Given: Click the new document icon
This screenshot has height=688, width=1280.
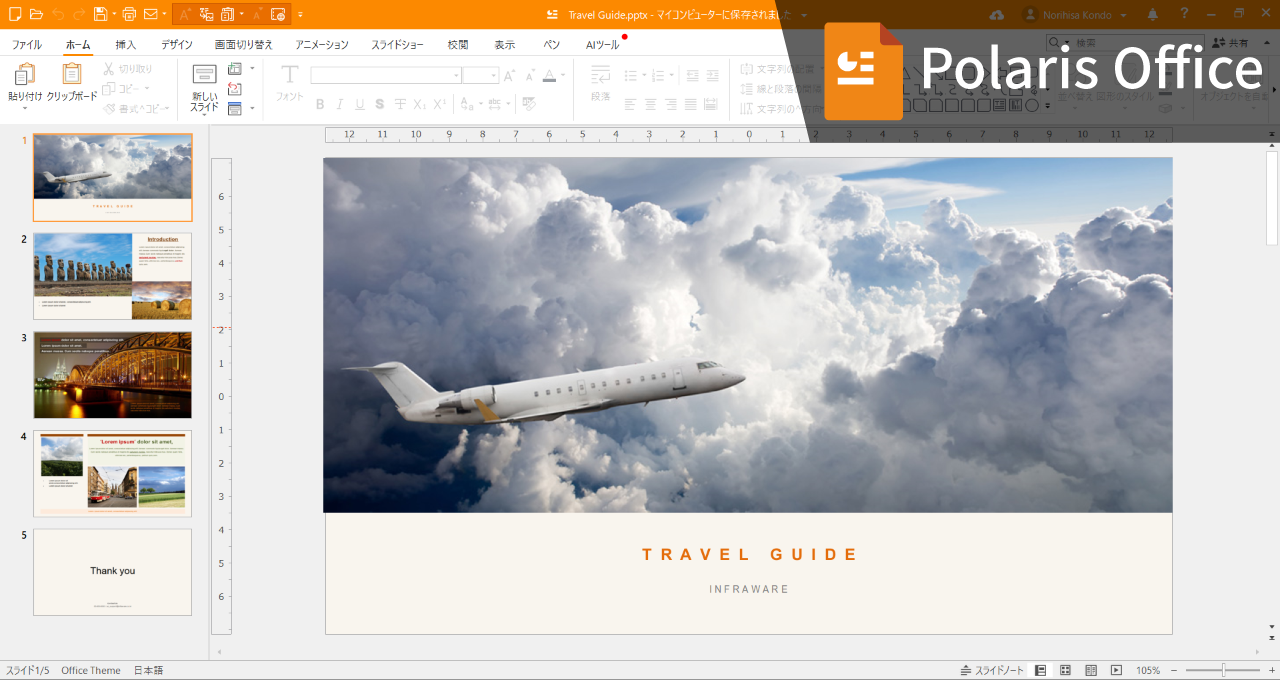Looking at the screenshot, I should tap(15, 14).
